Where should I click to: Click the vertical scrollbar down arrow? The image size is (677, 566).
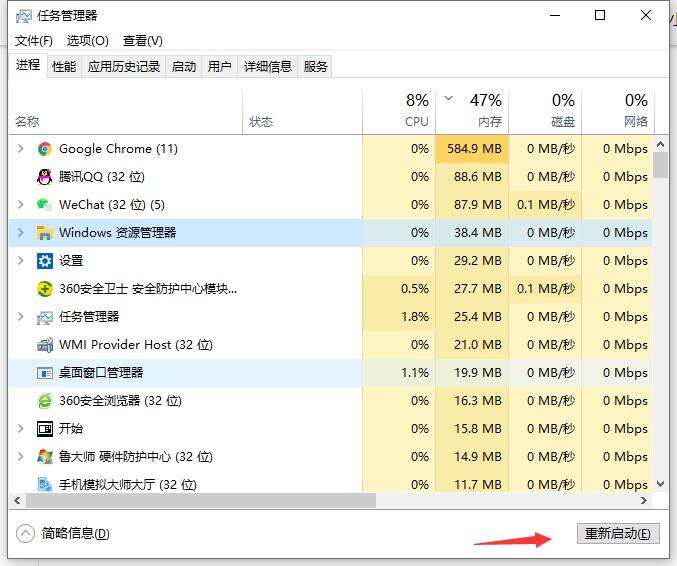660,484
